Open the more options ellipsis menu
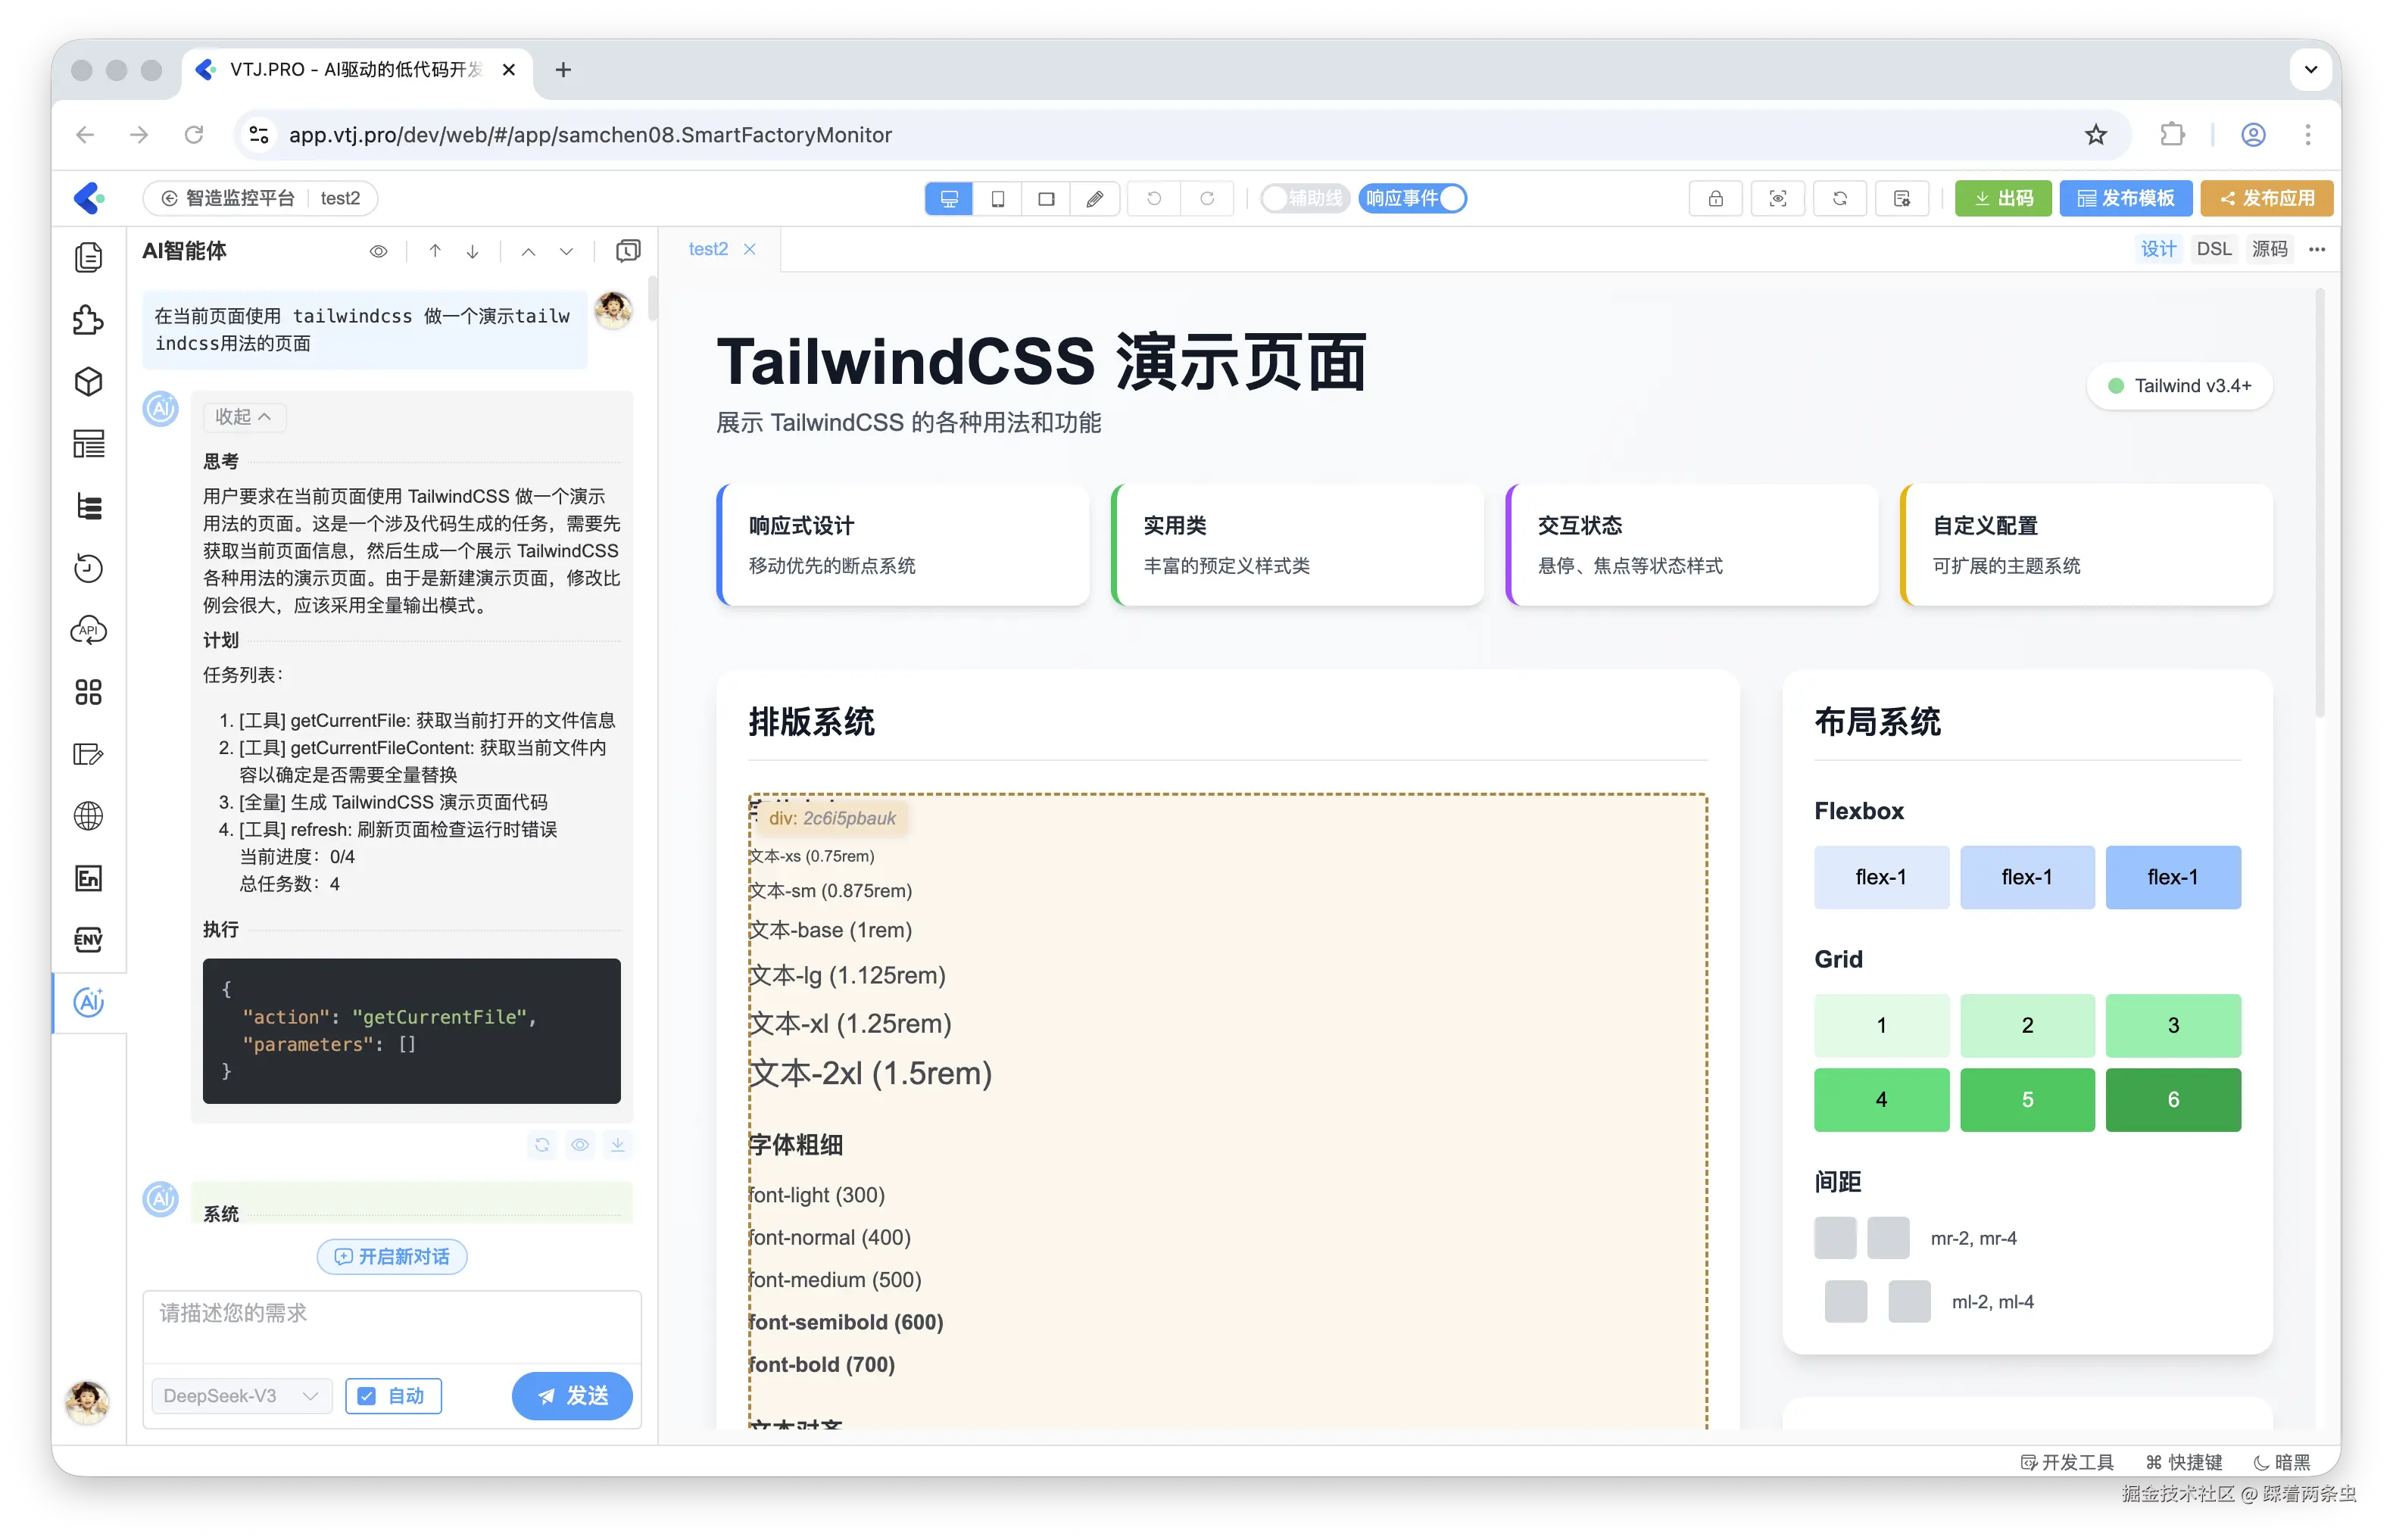2393x1540 pixels. click(2317, 249)
